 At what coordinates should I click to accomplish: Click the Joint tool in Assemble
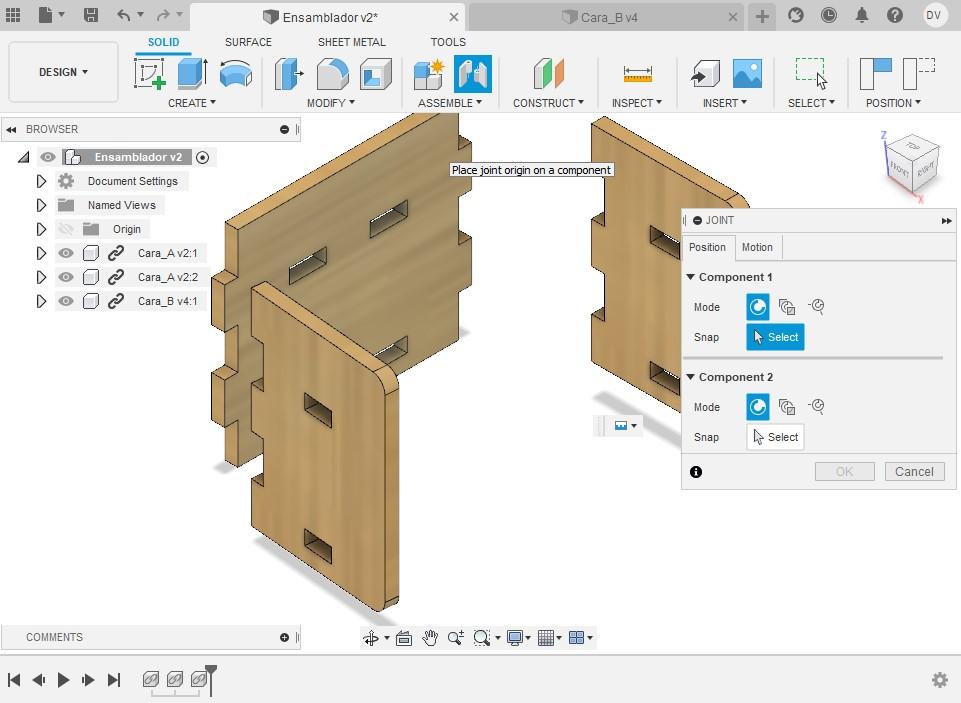click(x=473, y=74)
